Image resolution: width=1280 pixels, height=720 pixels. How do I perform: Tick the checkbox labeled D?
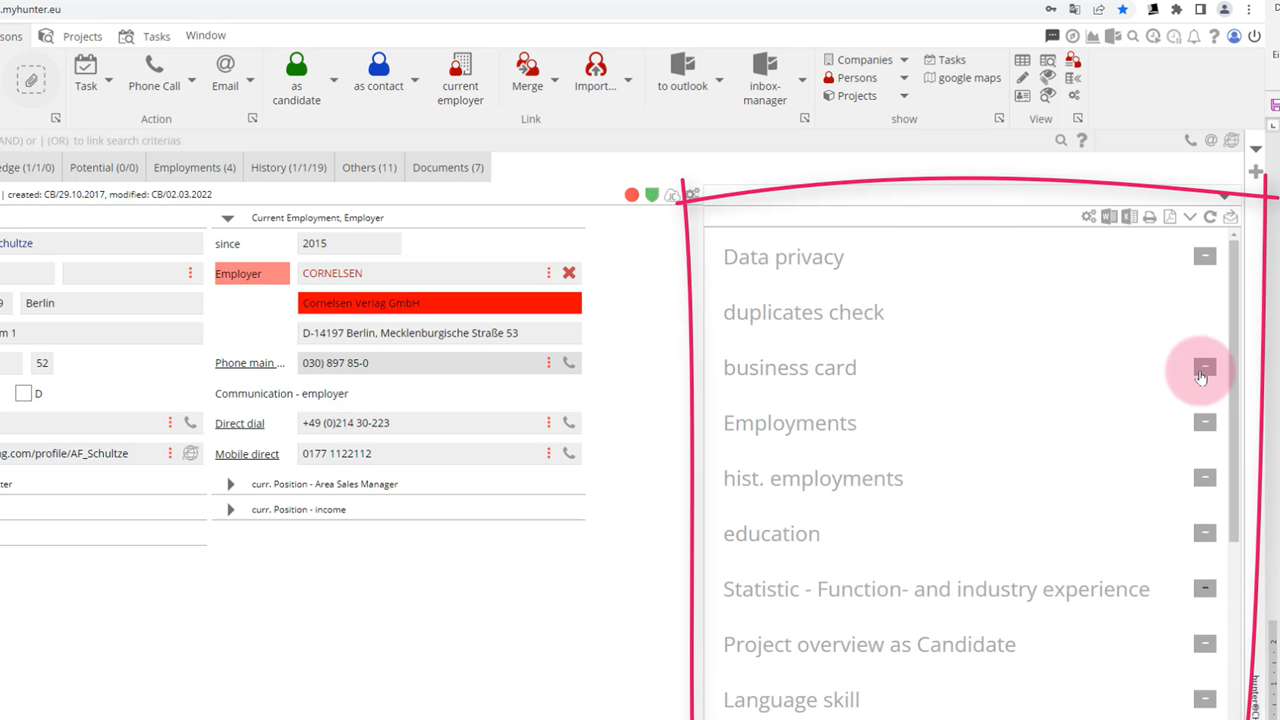23,394
